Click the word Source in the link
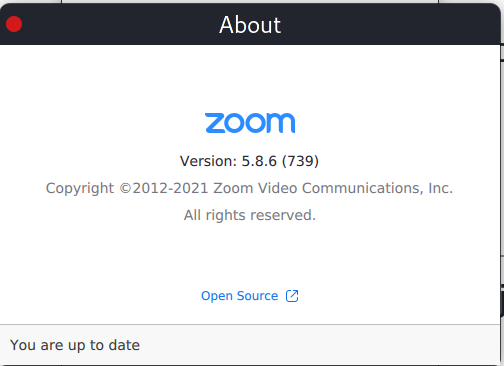Screen dimensions: 504x366 257,296
